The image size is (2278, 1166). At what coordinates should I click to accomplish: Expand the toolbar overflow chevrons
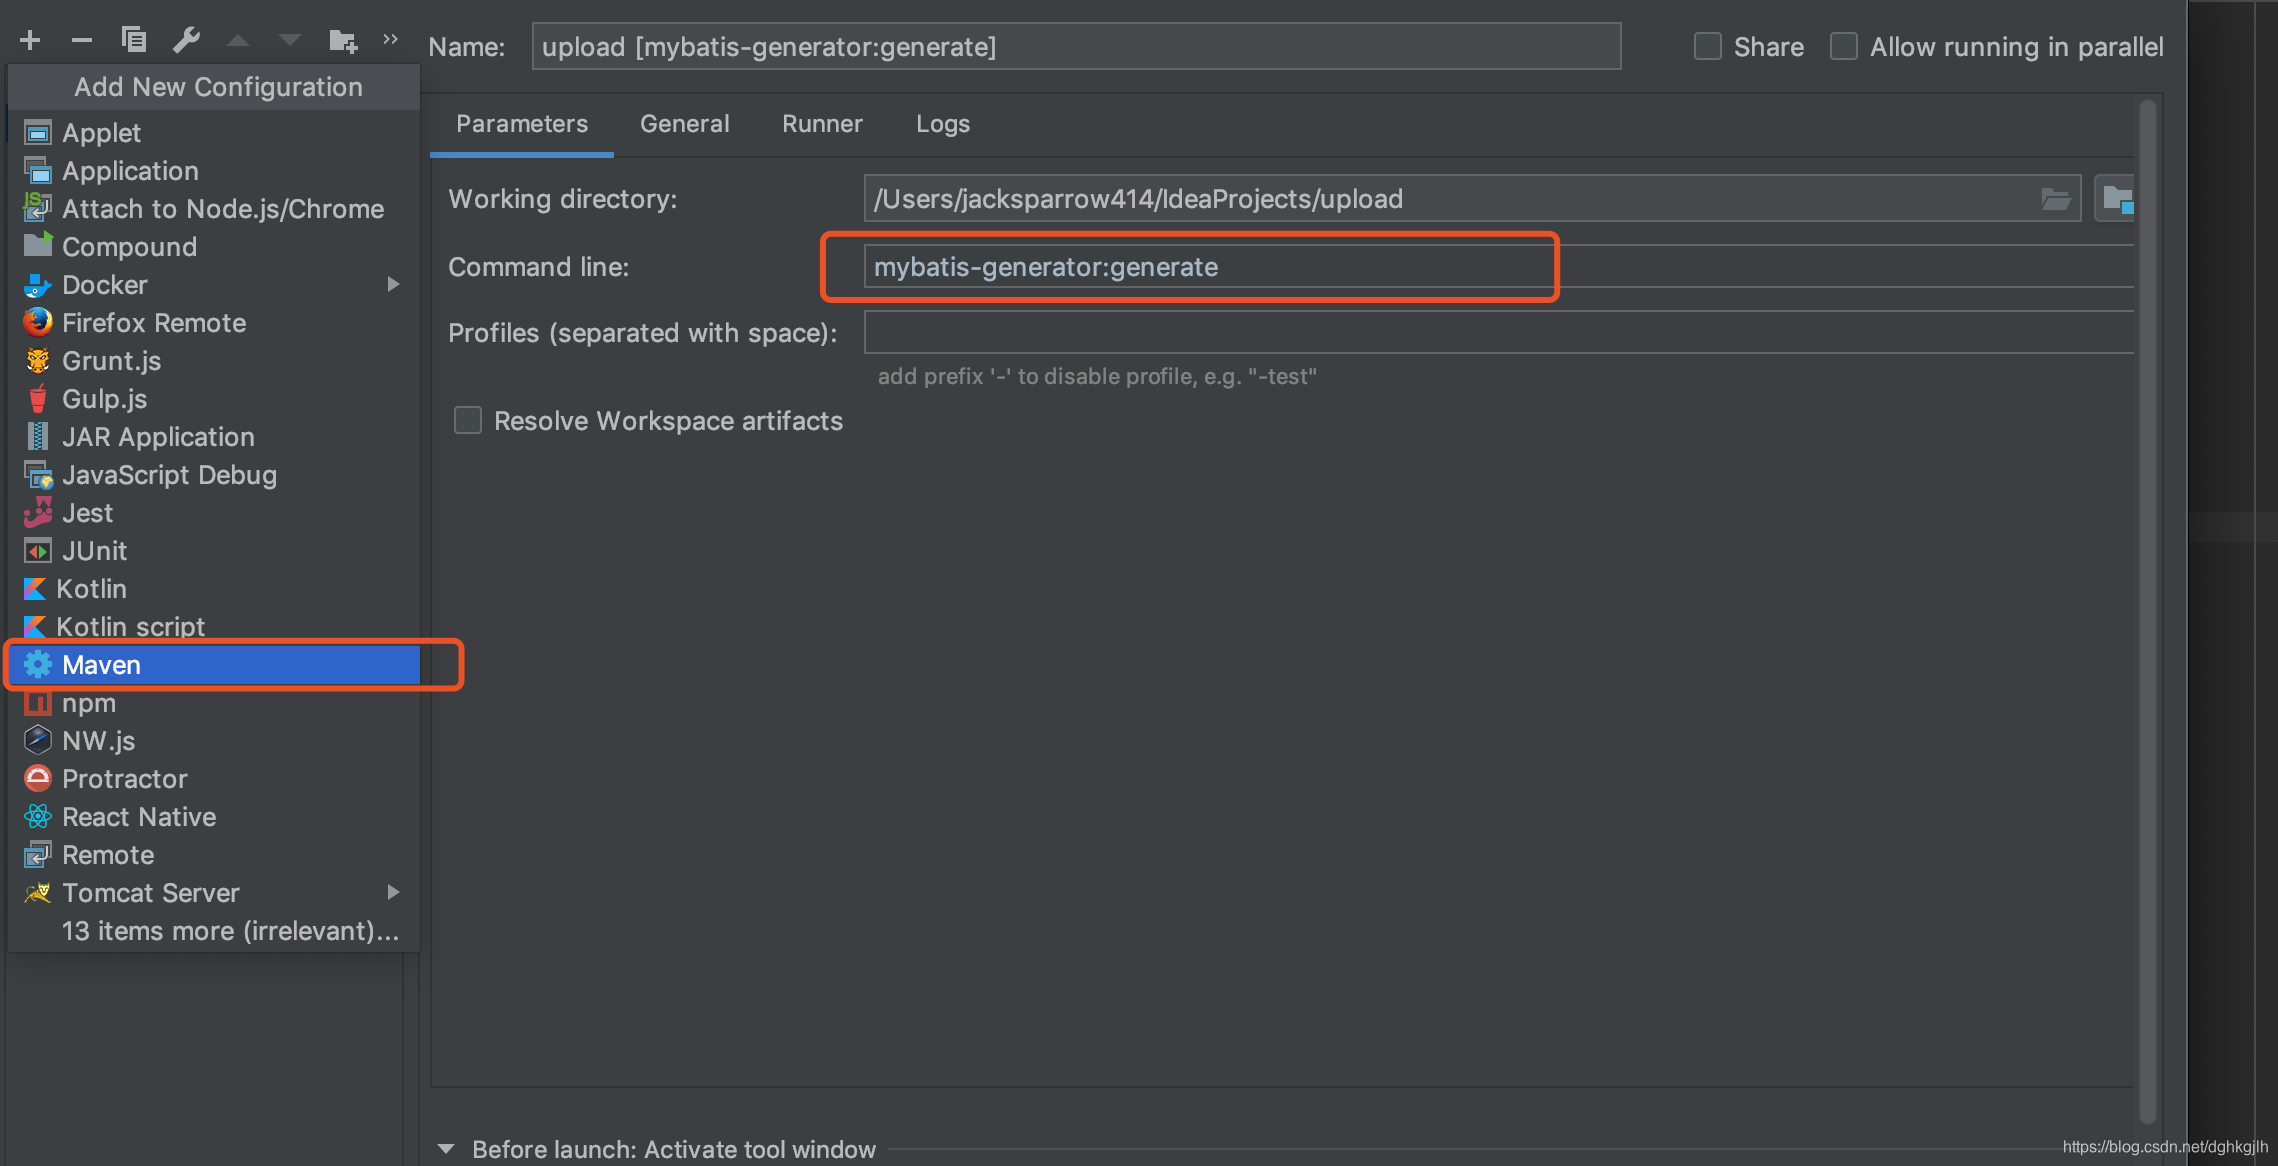tap(391, 39)
